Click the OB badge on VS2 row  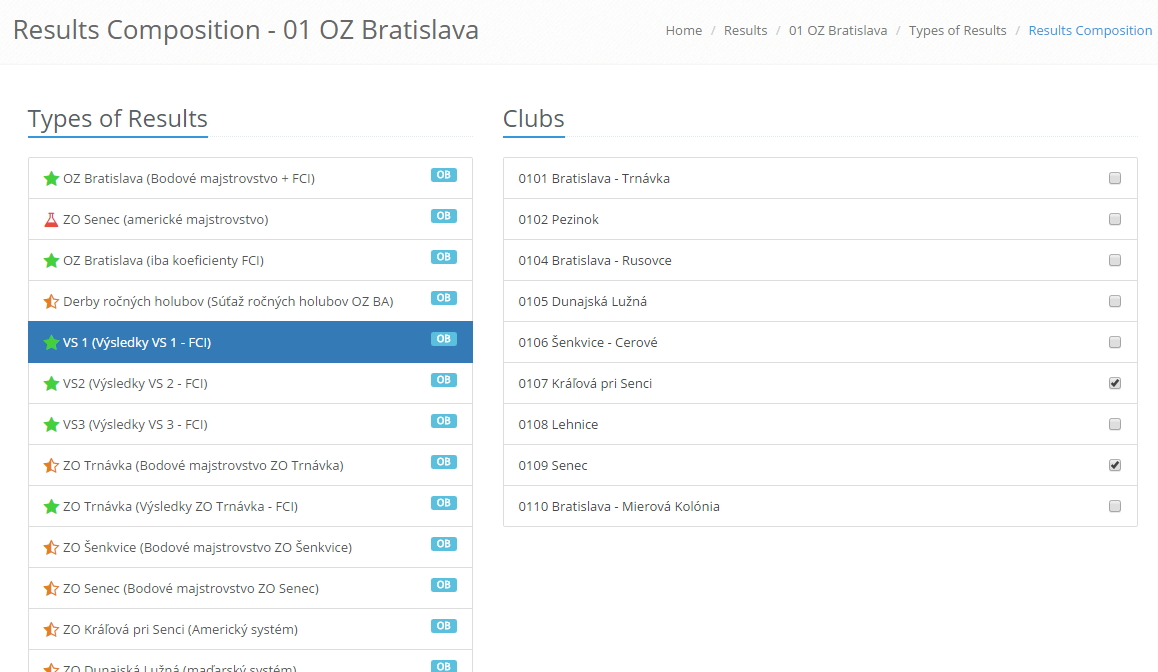click(443, 380)
